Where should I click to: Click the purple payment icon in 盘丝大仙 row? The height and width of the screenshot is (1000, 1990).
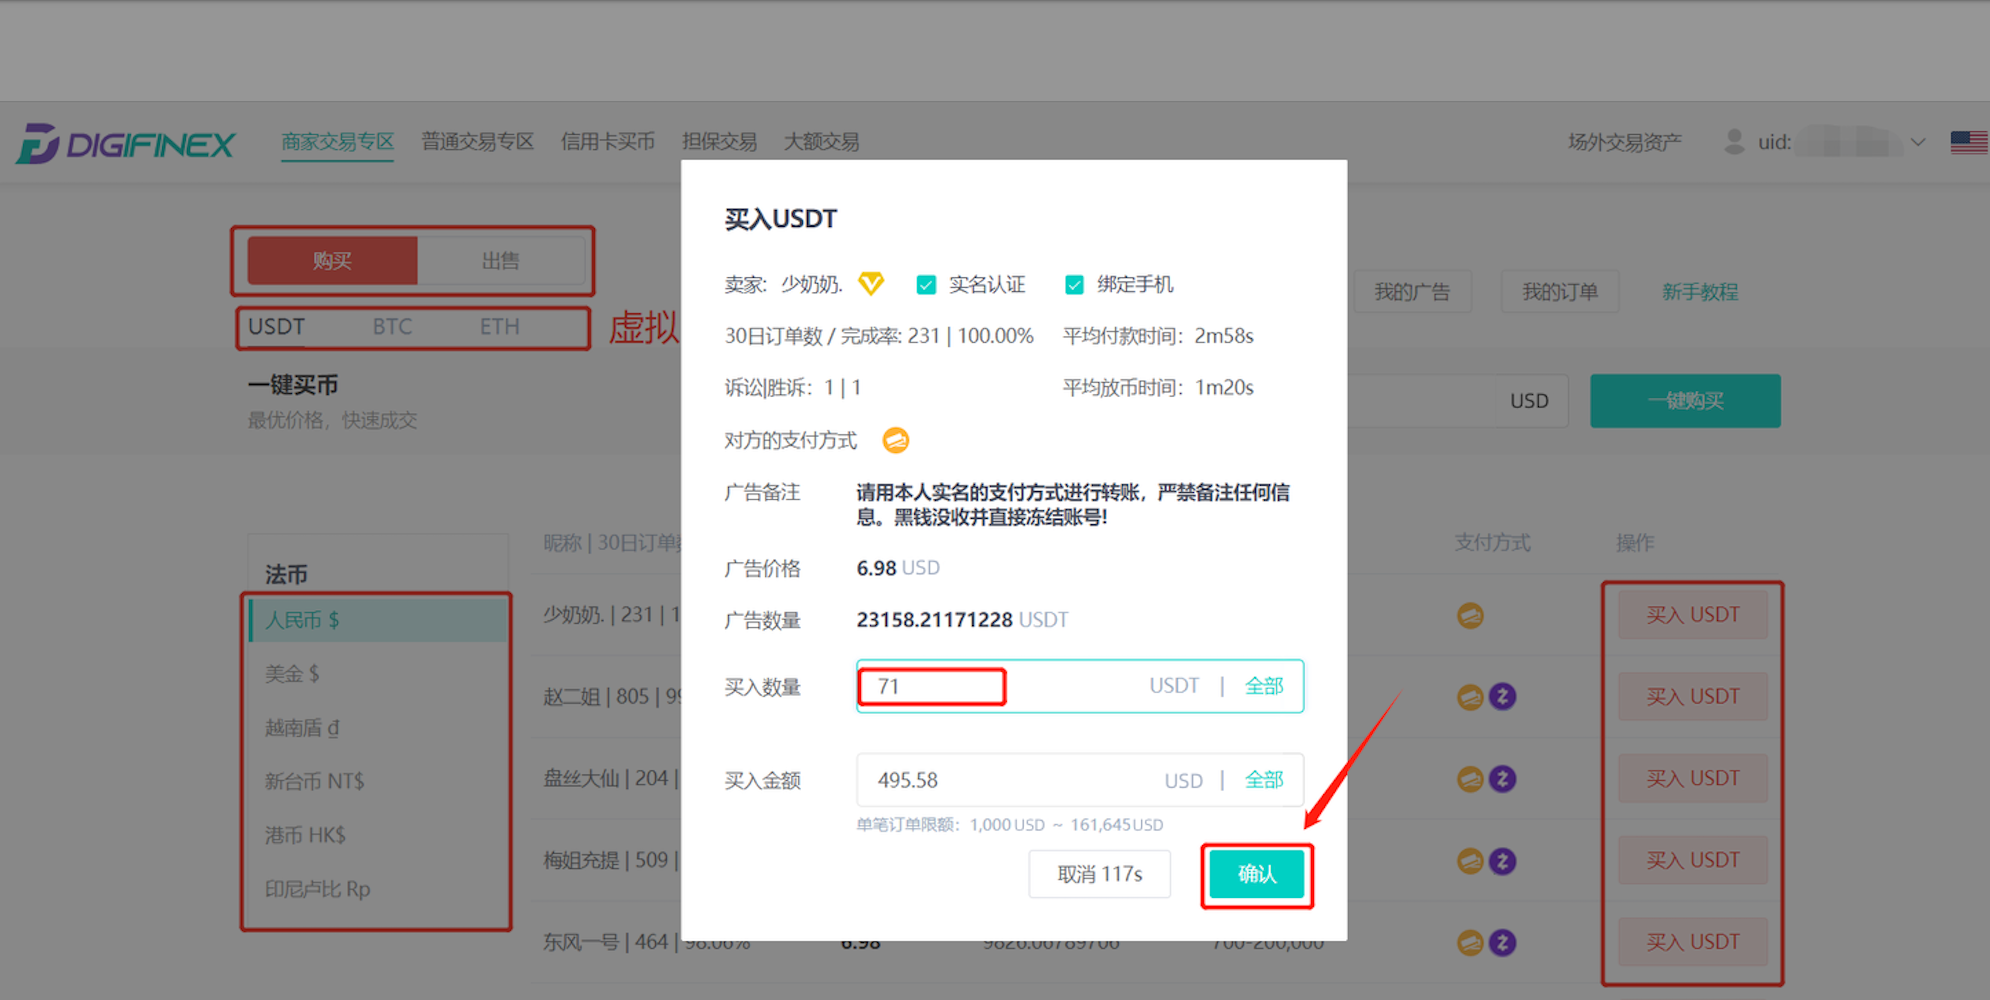click(1503, 779)
